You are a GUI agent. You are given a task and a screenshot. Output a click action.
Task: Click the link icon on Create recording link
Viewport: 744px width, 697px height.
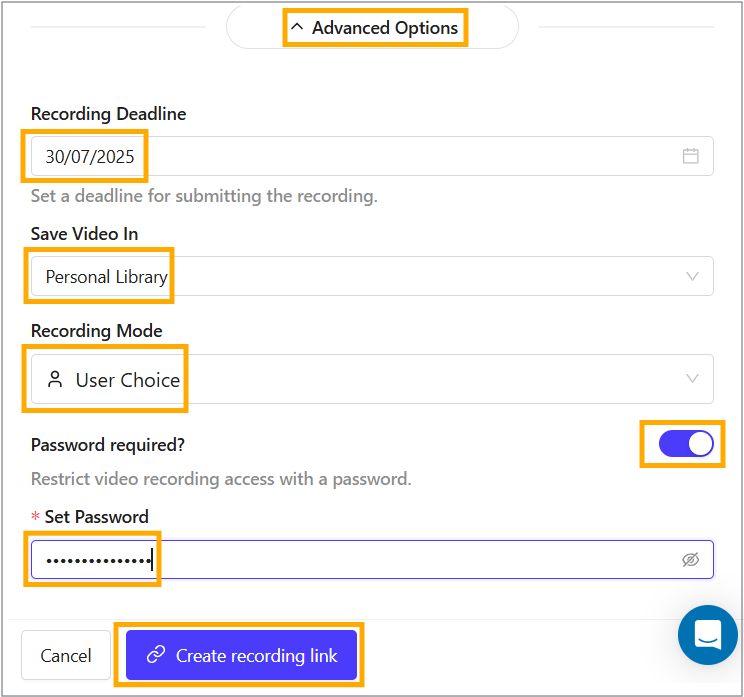(155, 656)
